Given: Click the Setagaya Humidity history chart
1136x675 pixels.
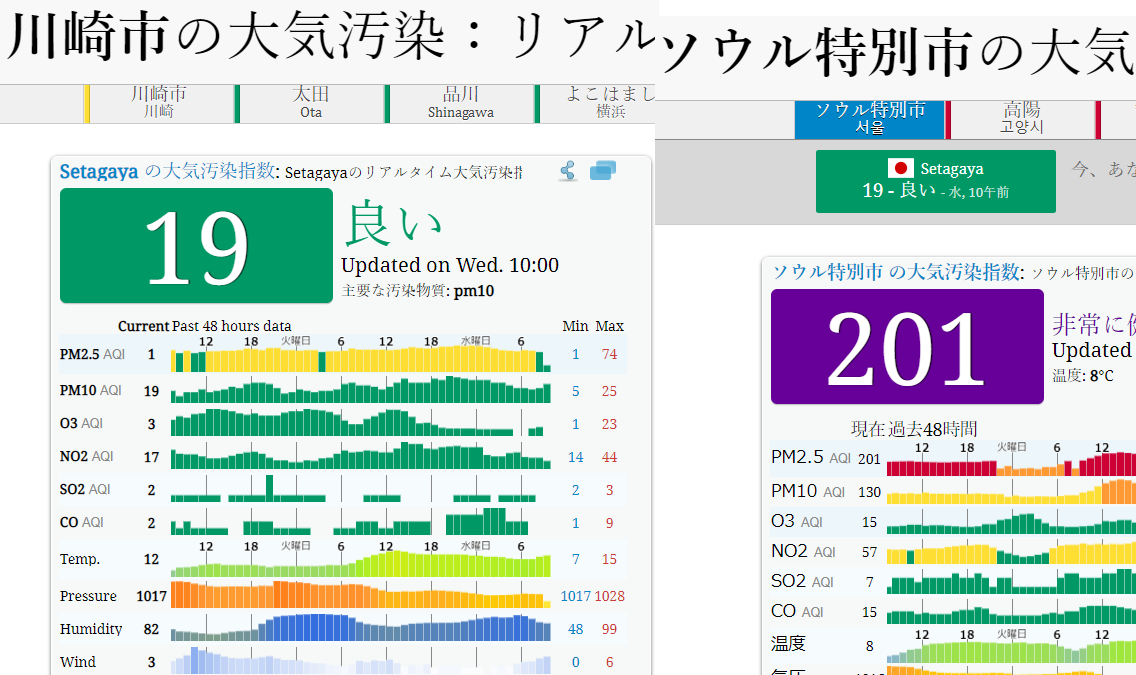Looking at the screenshot, I should click(x=360, y=628).
